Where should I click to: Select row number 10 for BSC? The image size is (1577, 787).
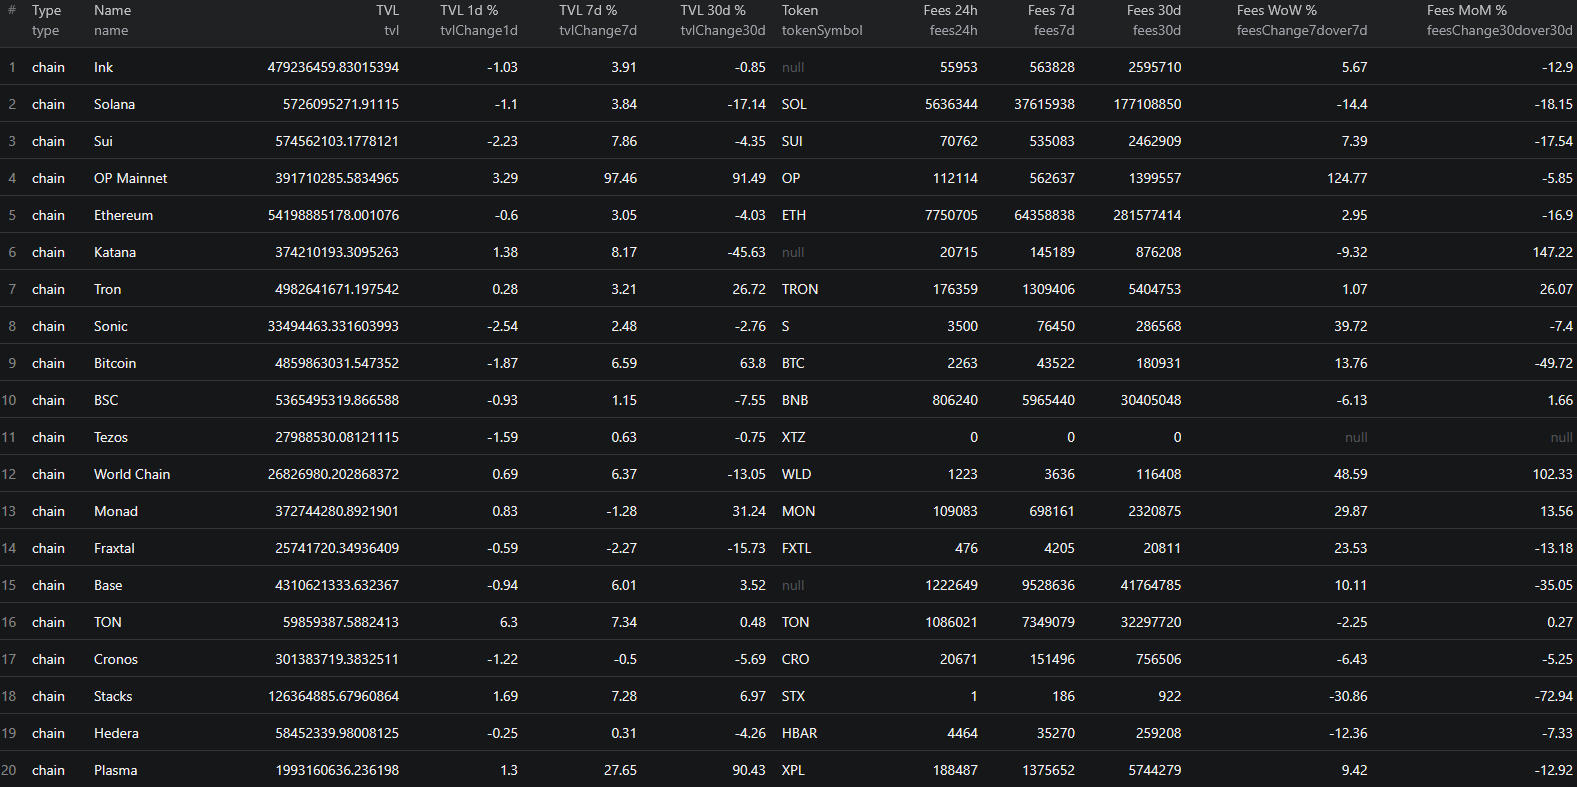(x=9, y=401)
